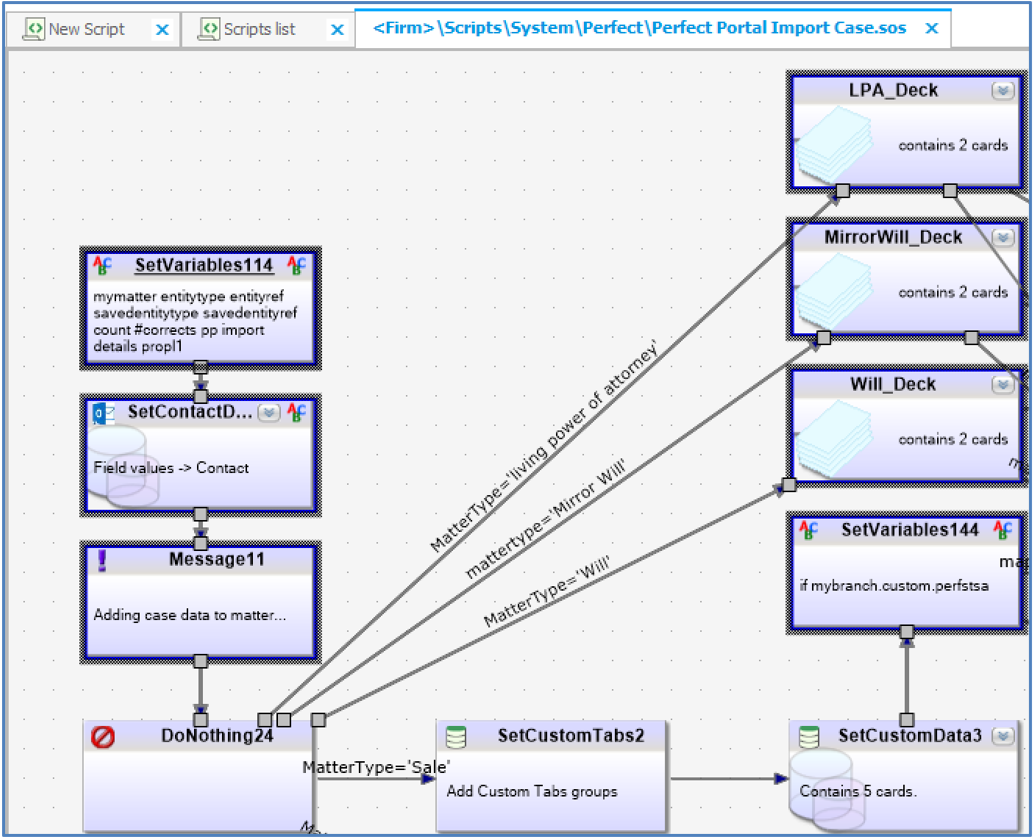Click the card stack icon inside LPA_Deck

(837, 143)
